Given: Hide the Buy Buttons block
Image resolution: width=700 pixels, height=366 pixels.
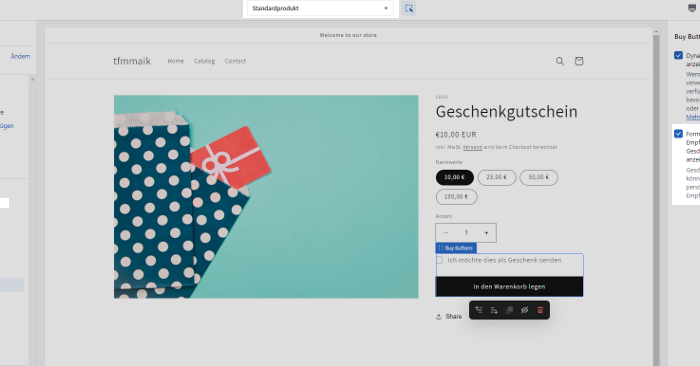Looking at the screenshot, I should point(525,310).
